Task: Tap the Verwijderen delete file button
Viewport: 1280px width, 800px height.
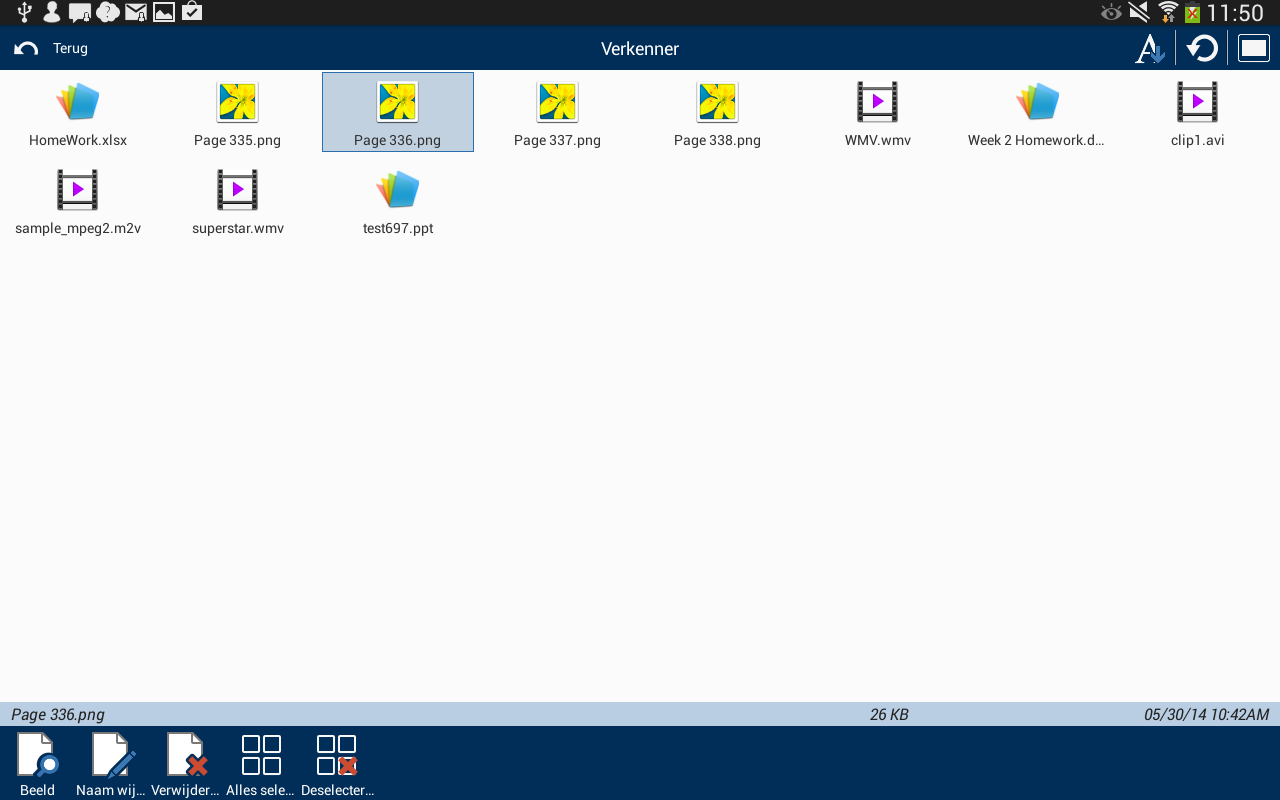Action: coord(186,764)
